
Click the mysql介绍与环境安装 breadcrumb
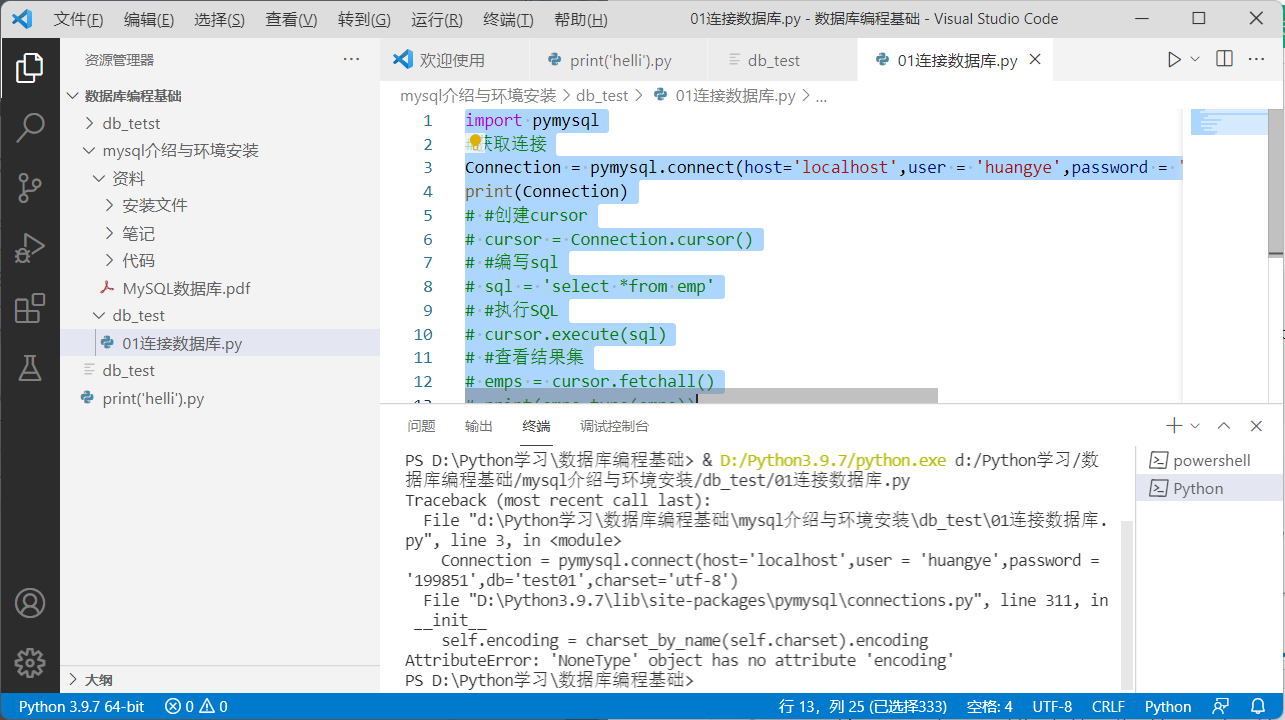[x=478, y=96]
